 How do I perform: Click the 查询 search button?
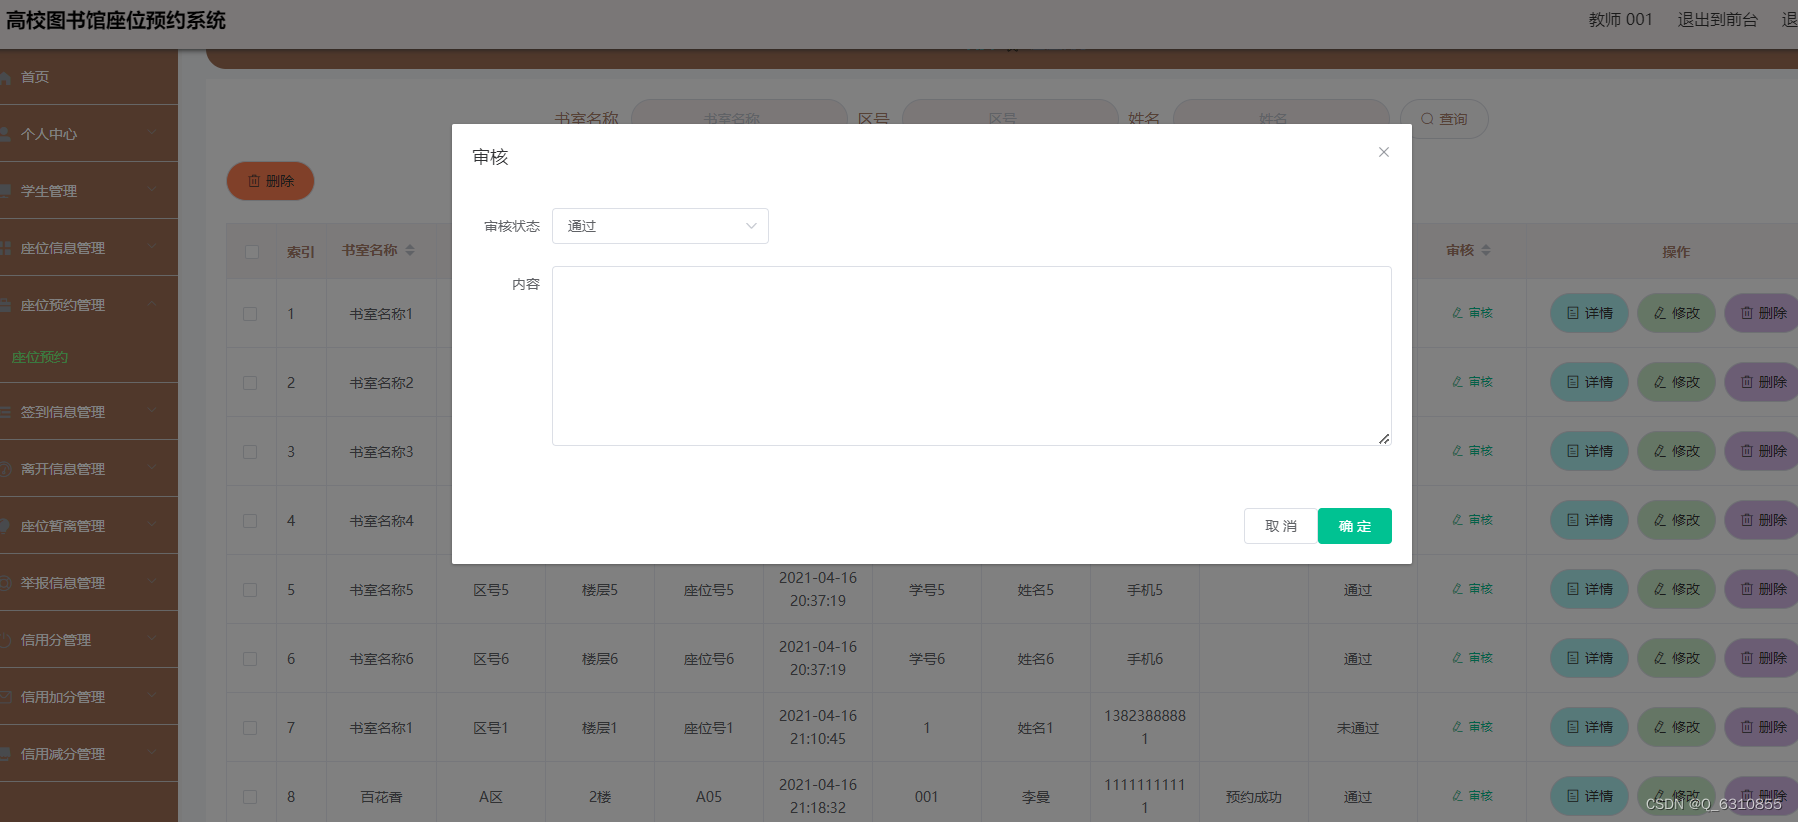[x=1444, y=119]
